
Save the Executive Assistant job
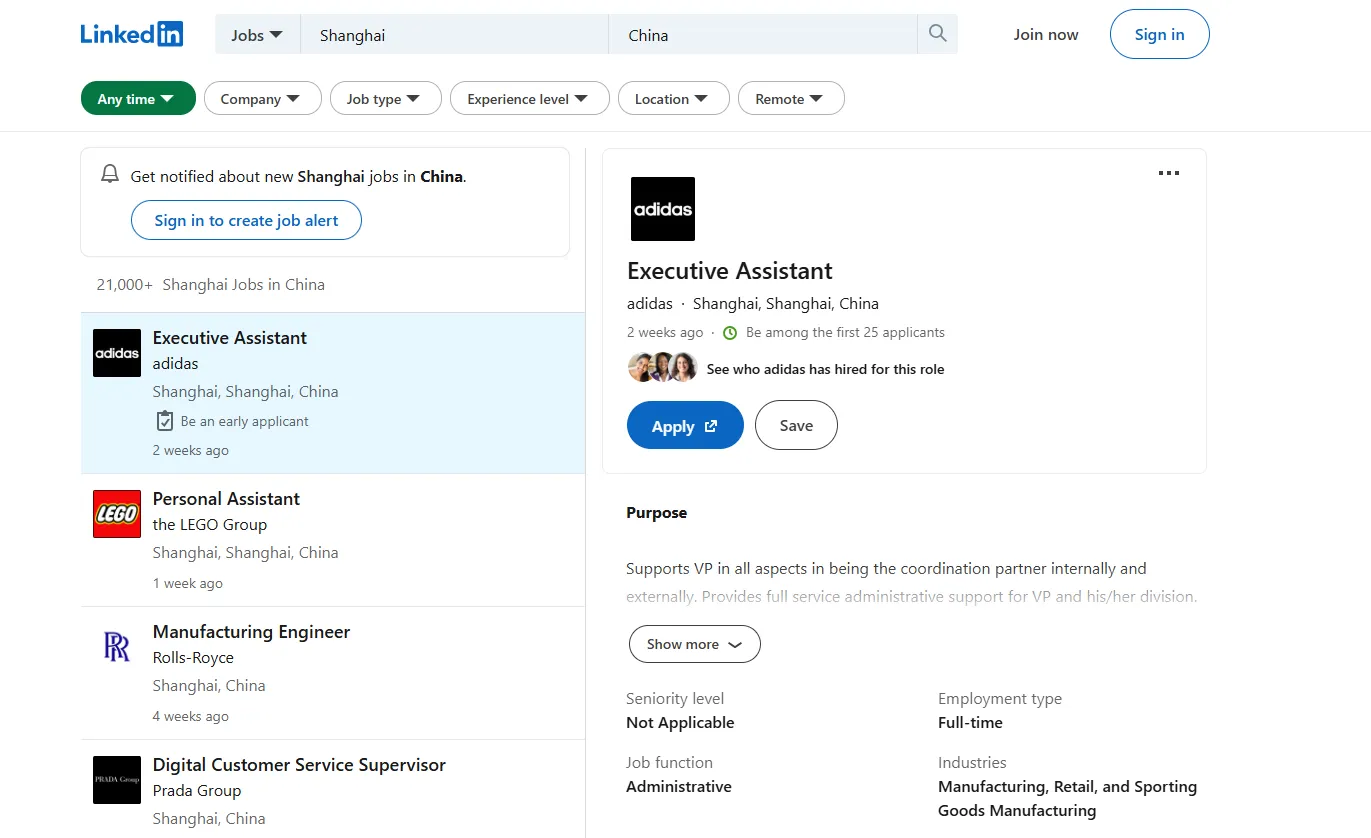coord(796,425)
